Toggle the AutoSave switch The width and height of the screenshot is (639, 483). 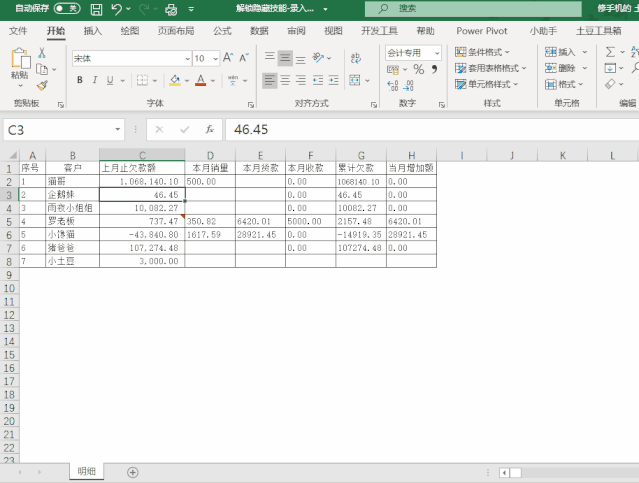[67, 9]
